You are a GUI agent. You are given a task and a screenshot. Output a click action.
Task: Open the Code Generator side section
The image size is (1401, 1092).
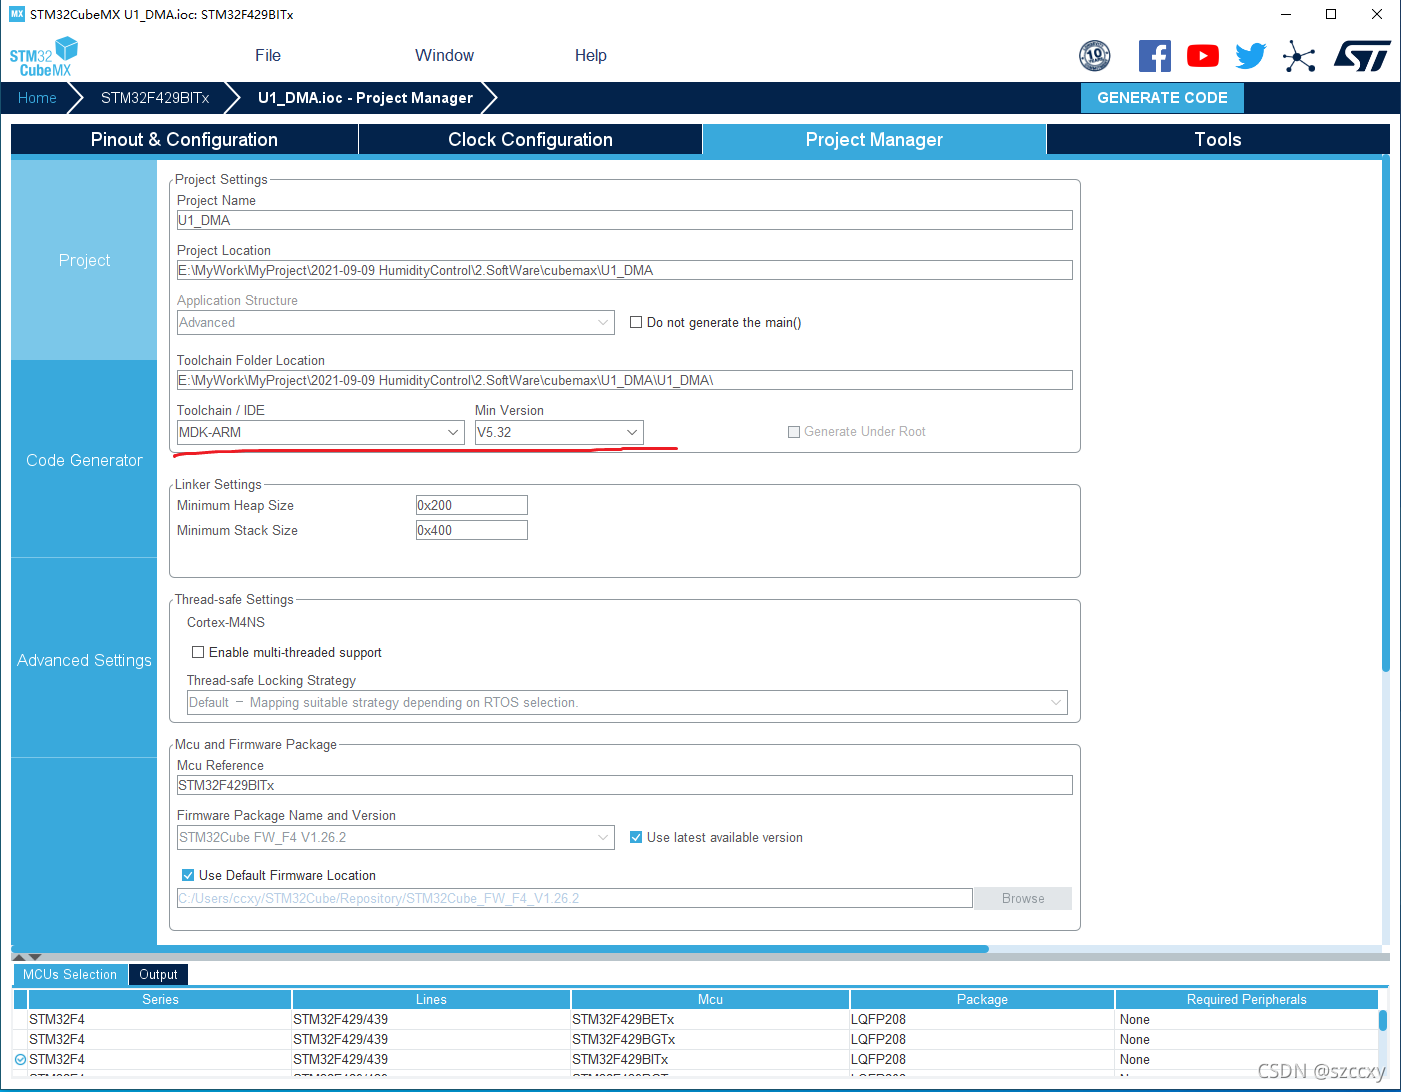click(84, 460)
